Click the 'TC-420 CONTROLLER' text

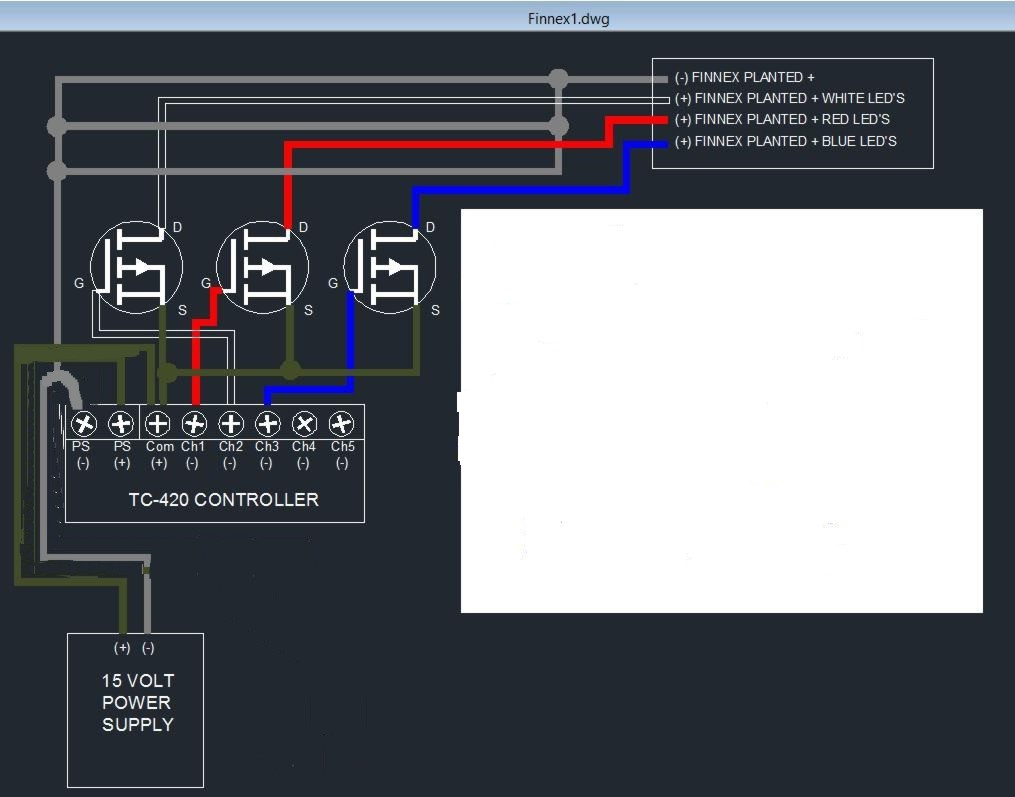pyautogui.click(x=223, y=500)
